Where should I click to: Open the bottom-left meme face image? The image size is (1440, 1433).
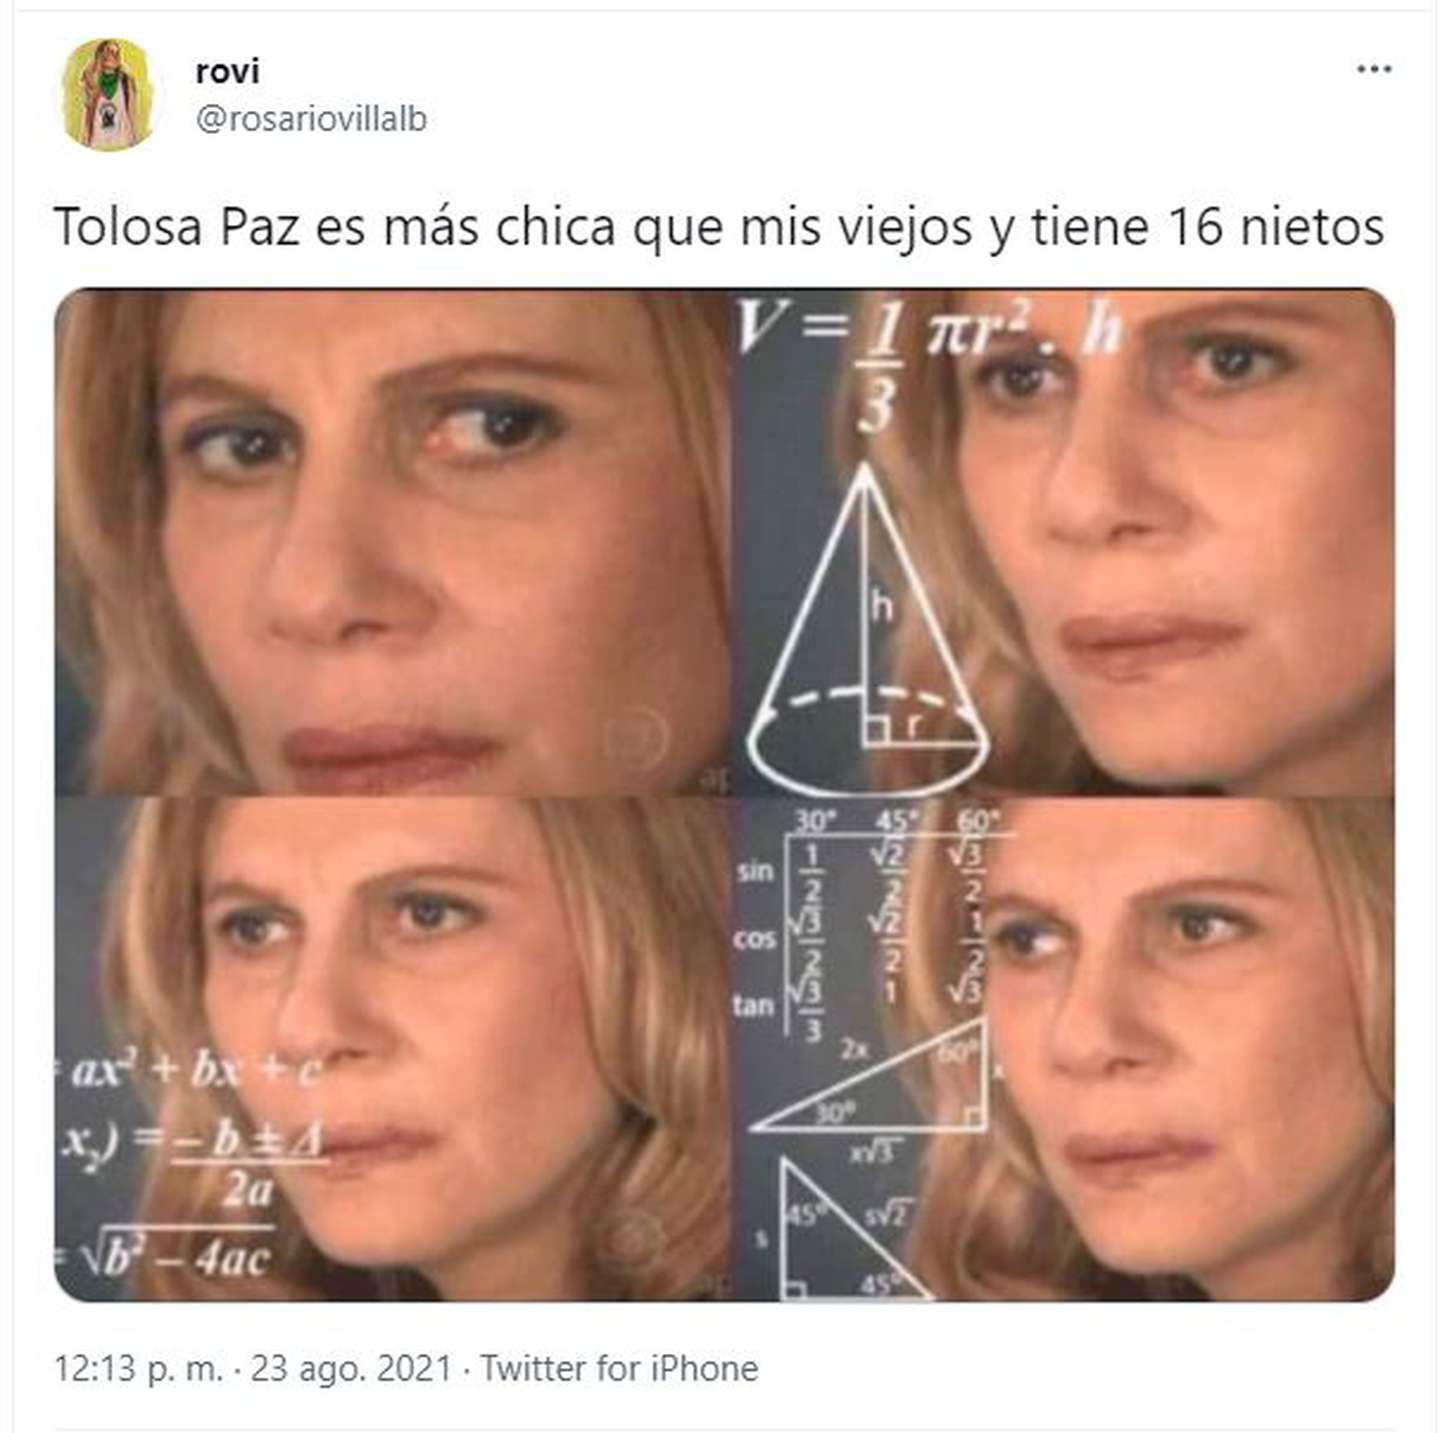394,1049
